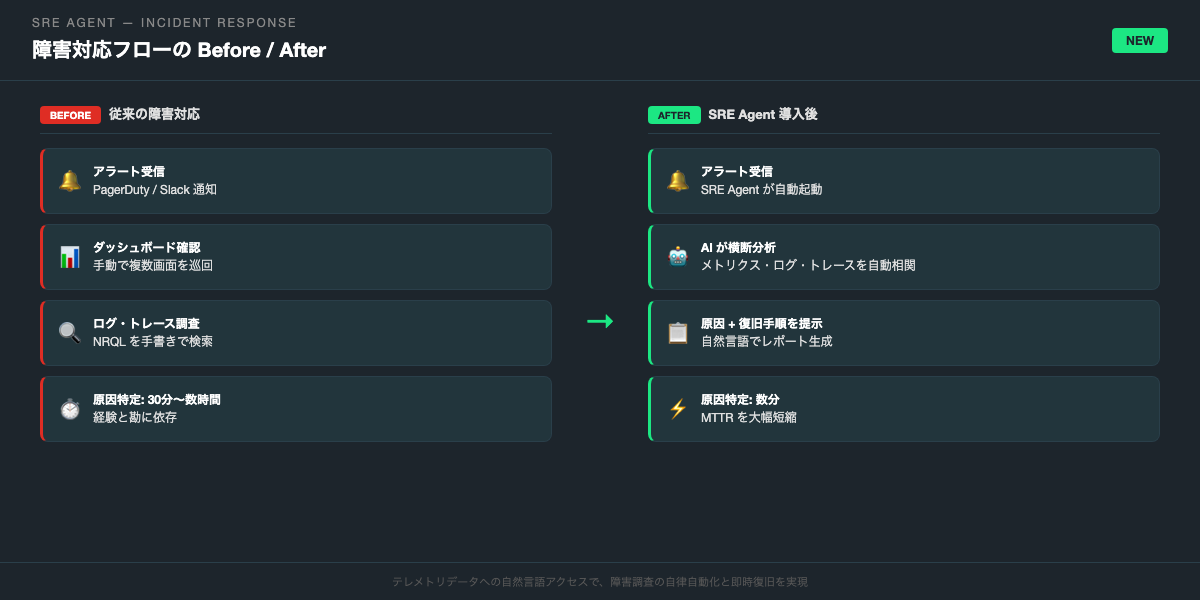Click the lightning bolt MTTR icon
Viewport: 1200px width, 600px height.
[x=678, y=409]
